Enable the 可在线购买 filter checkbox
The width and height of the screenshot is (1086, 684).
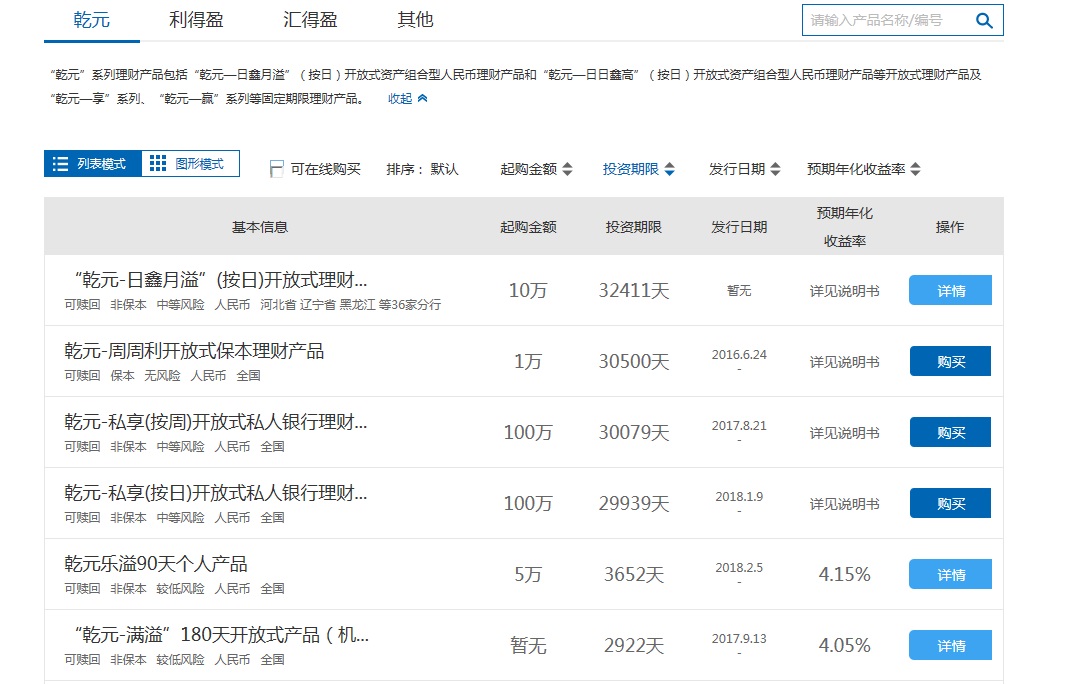coord(276,169)
